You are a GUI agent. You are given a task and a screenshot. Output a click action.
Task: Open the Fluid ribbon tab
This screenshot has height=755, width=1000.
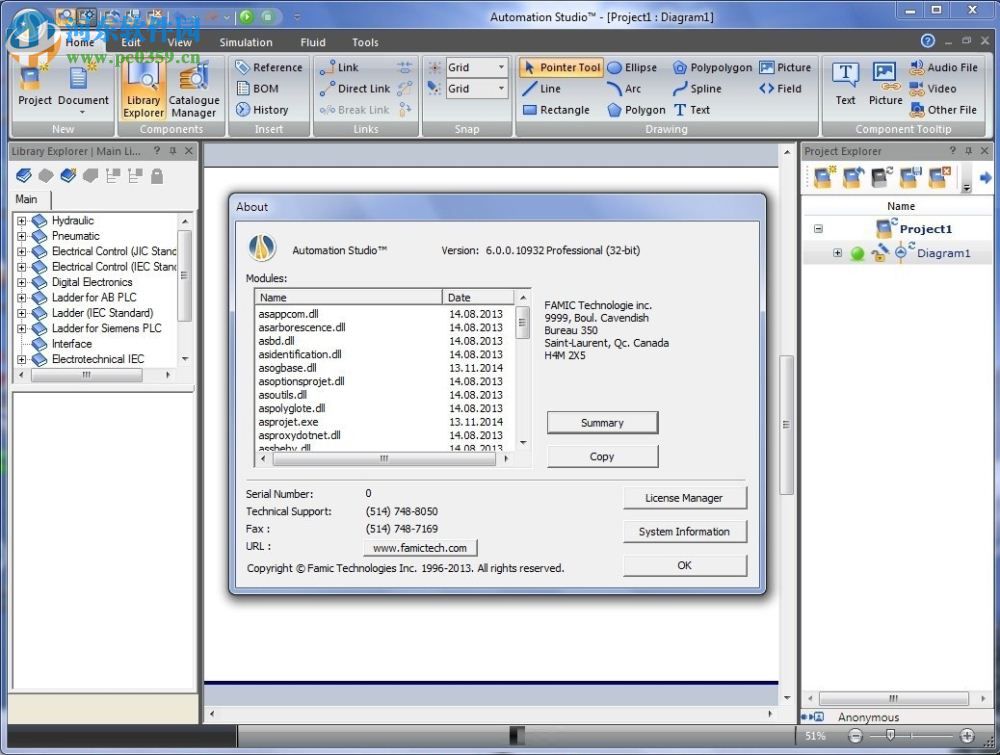point(312,42)
